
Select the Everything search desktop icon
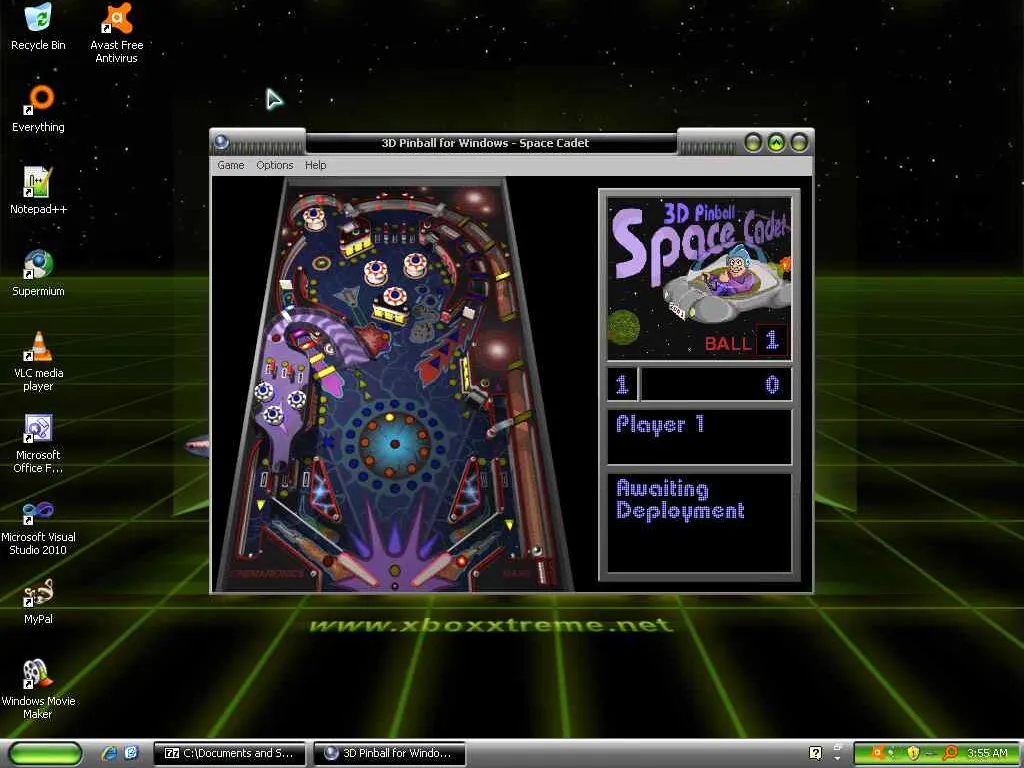pos(38,108)
